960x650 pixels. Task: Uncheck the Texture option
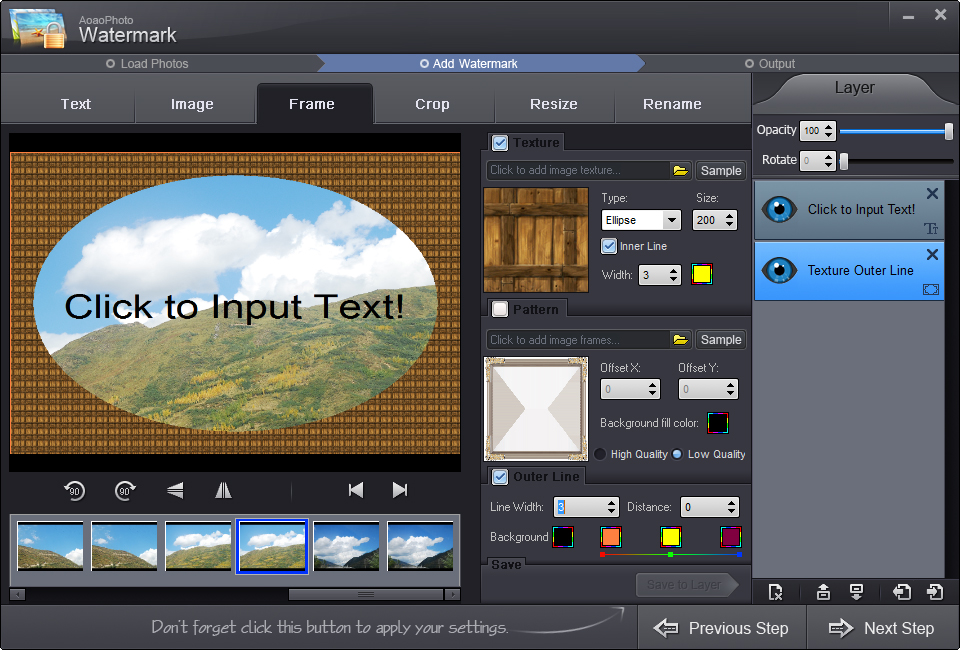499,142
